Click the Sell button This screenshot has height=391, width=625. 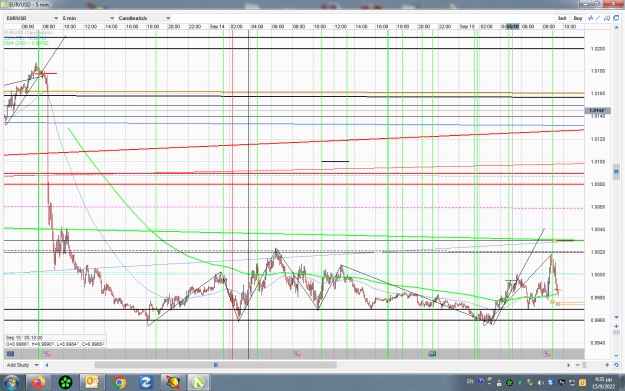(562, 18)
